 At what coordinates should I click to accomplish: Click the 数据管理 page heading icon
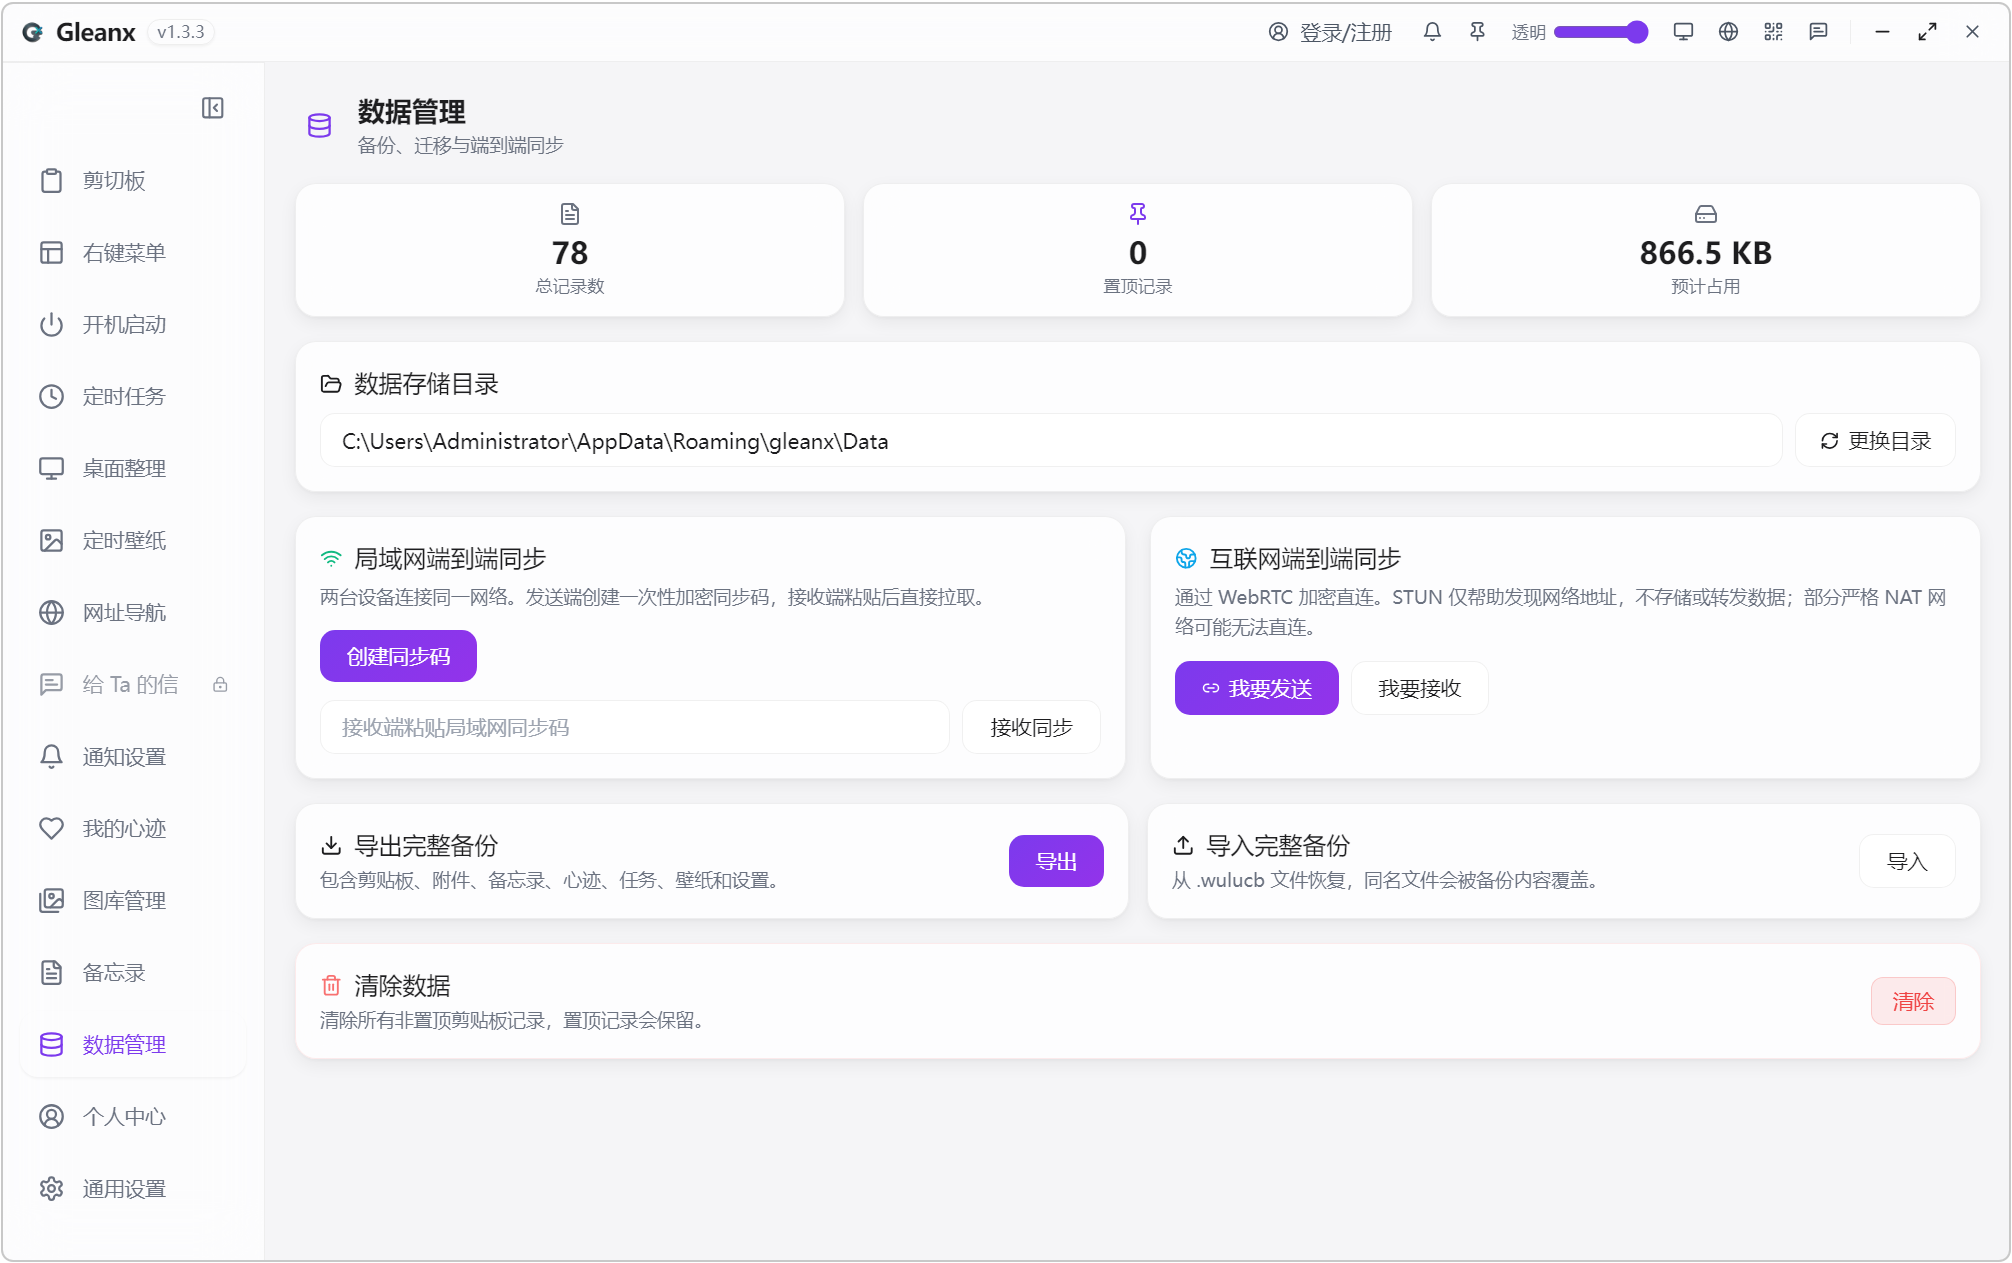pyautogui.click(x=319, y=126)
